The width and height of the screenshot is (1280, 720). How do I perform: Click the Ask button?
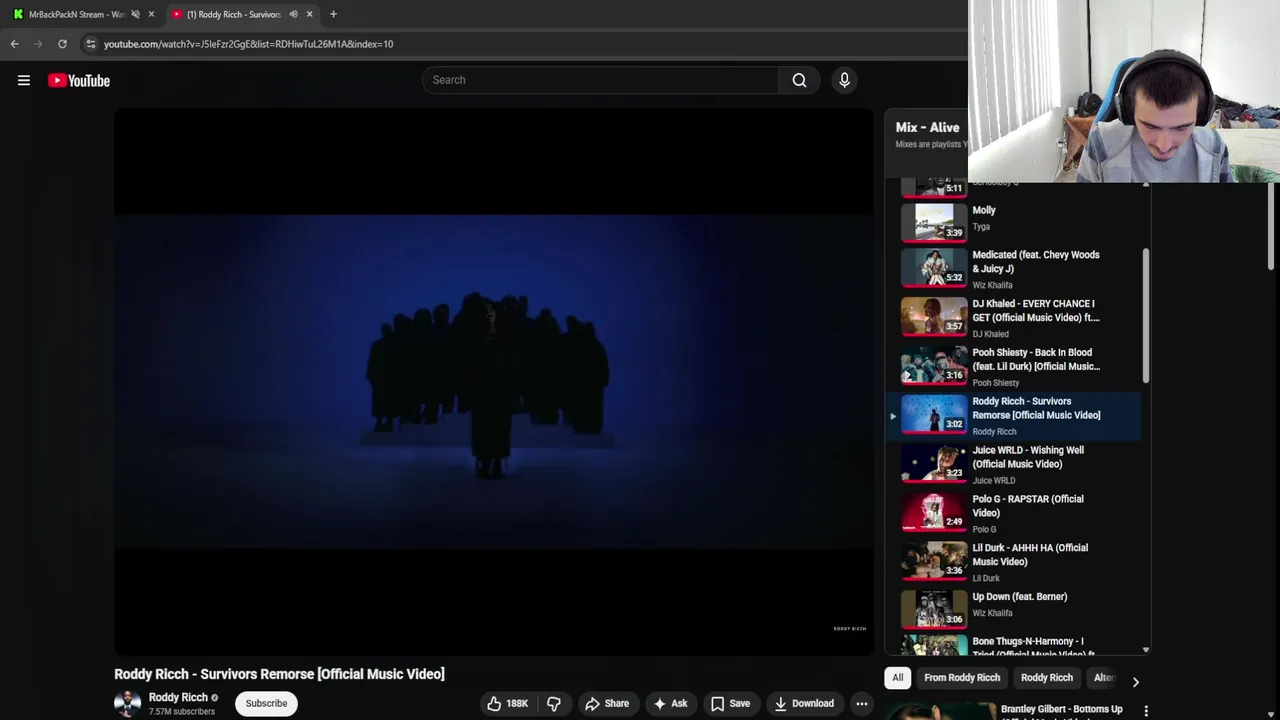point(670,703)
